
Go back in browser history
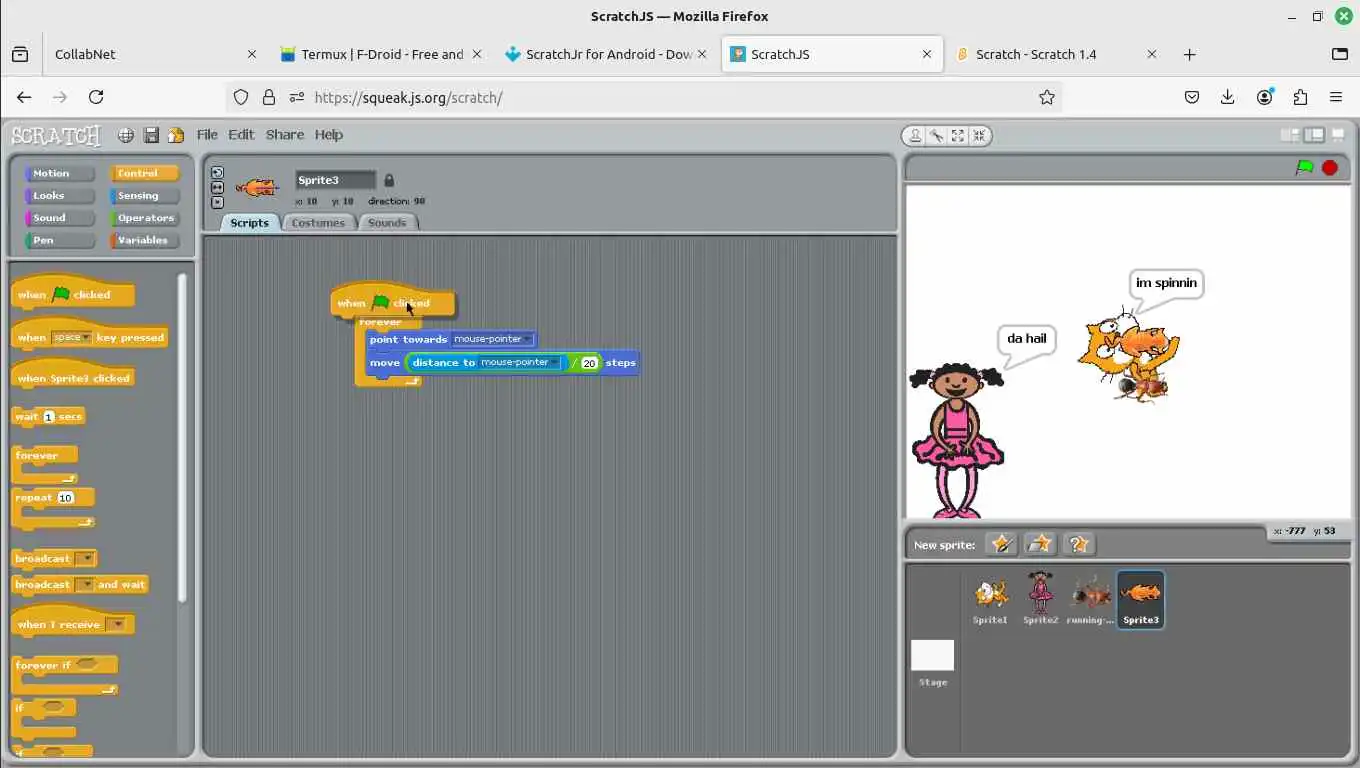[x=24, y=97]
